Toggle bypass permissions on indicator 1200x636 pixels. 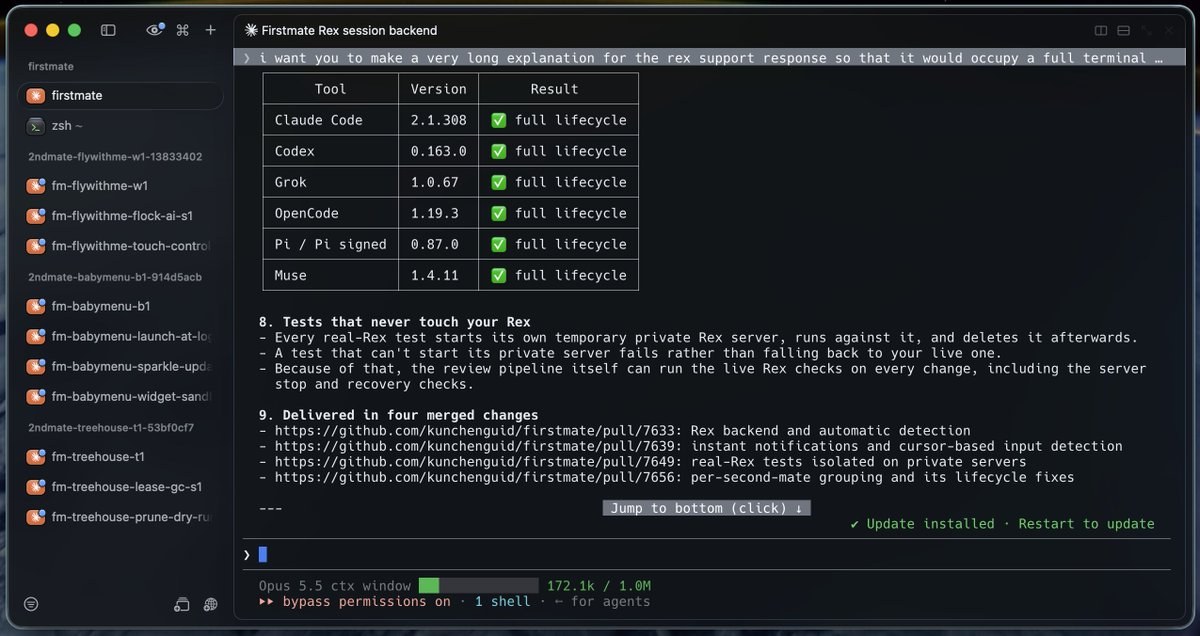point(355,601)
